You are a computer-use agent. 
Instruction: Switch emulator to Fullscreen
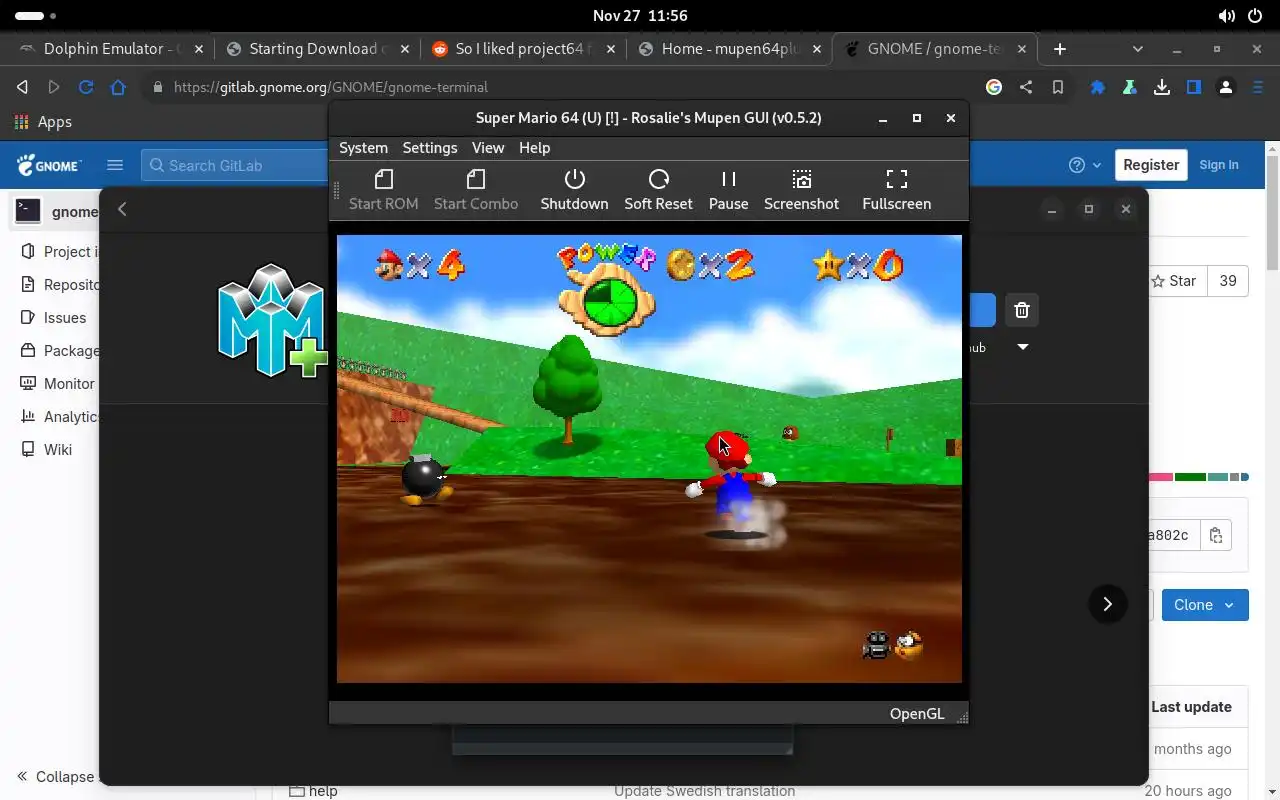pyautogui.click(x=896, y=190)
